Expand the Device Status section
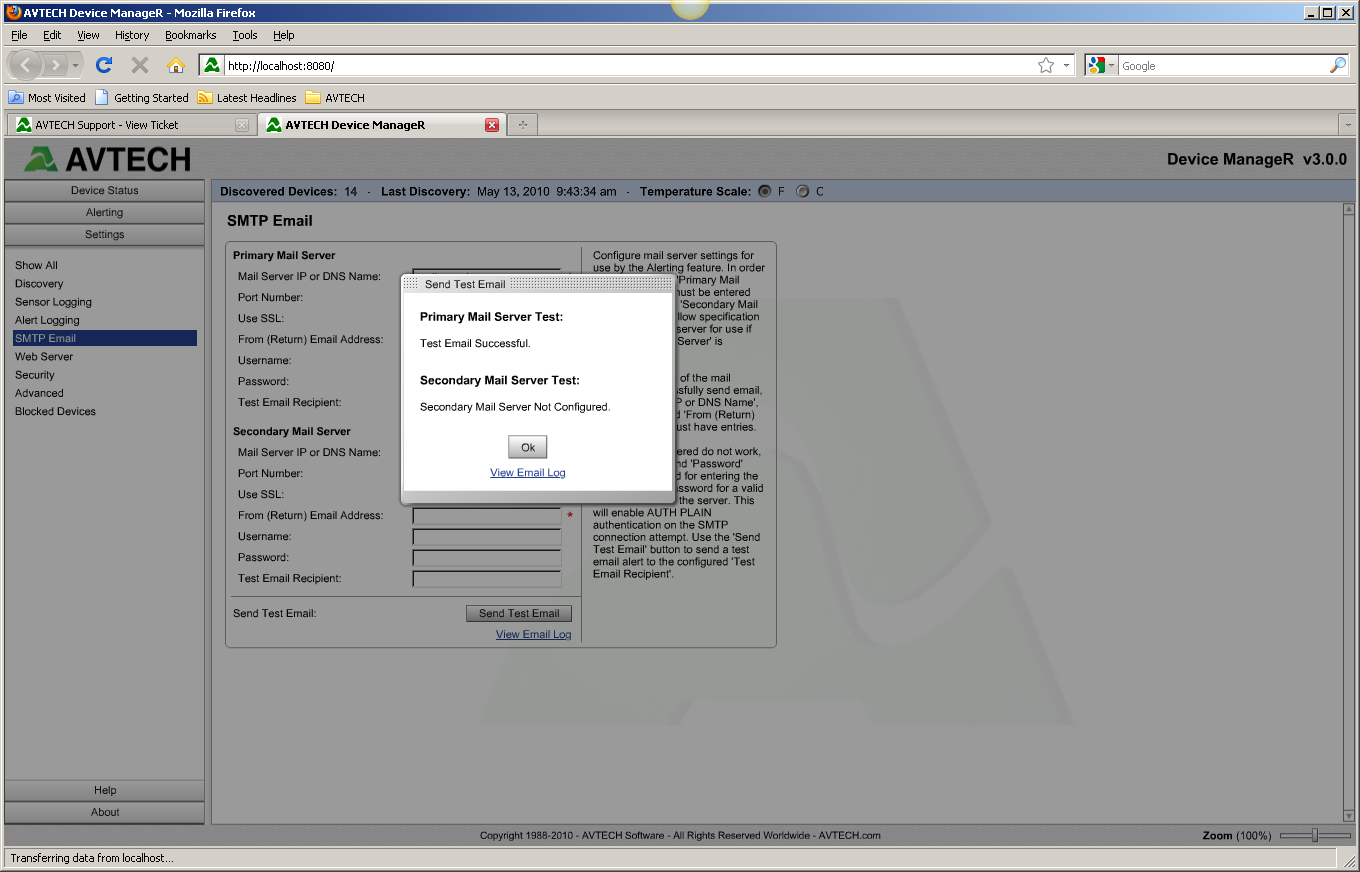Image resolution: width=1360 pixels, height=872 pixels. click(104, 190)
